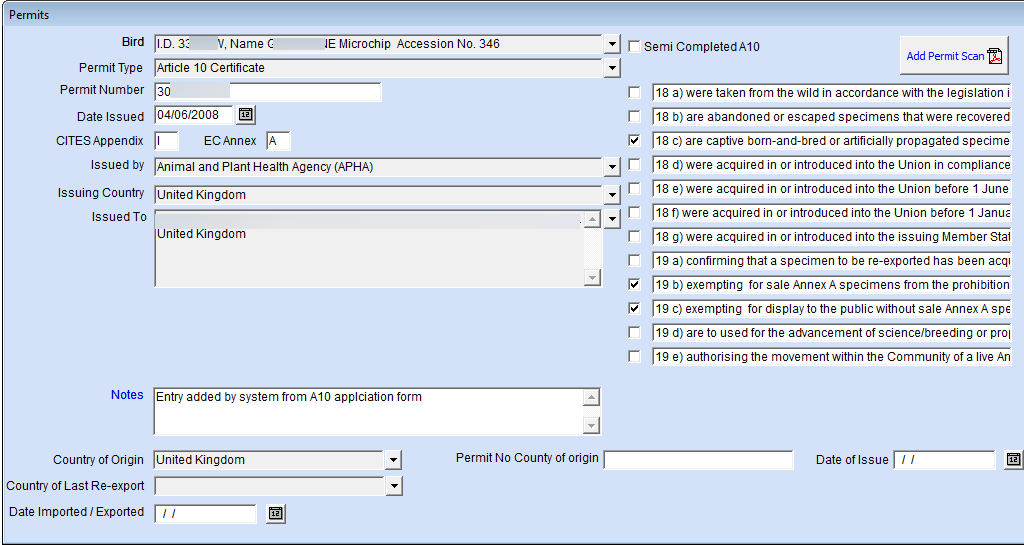Open calendar picker beside Date Issued
Image resolution: width=1024 pixels, height=545 pixels.
246,115
